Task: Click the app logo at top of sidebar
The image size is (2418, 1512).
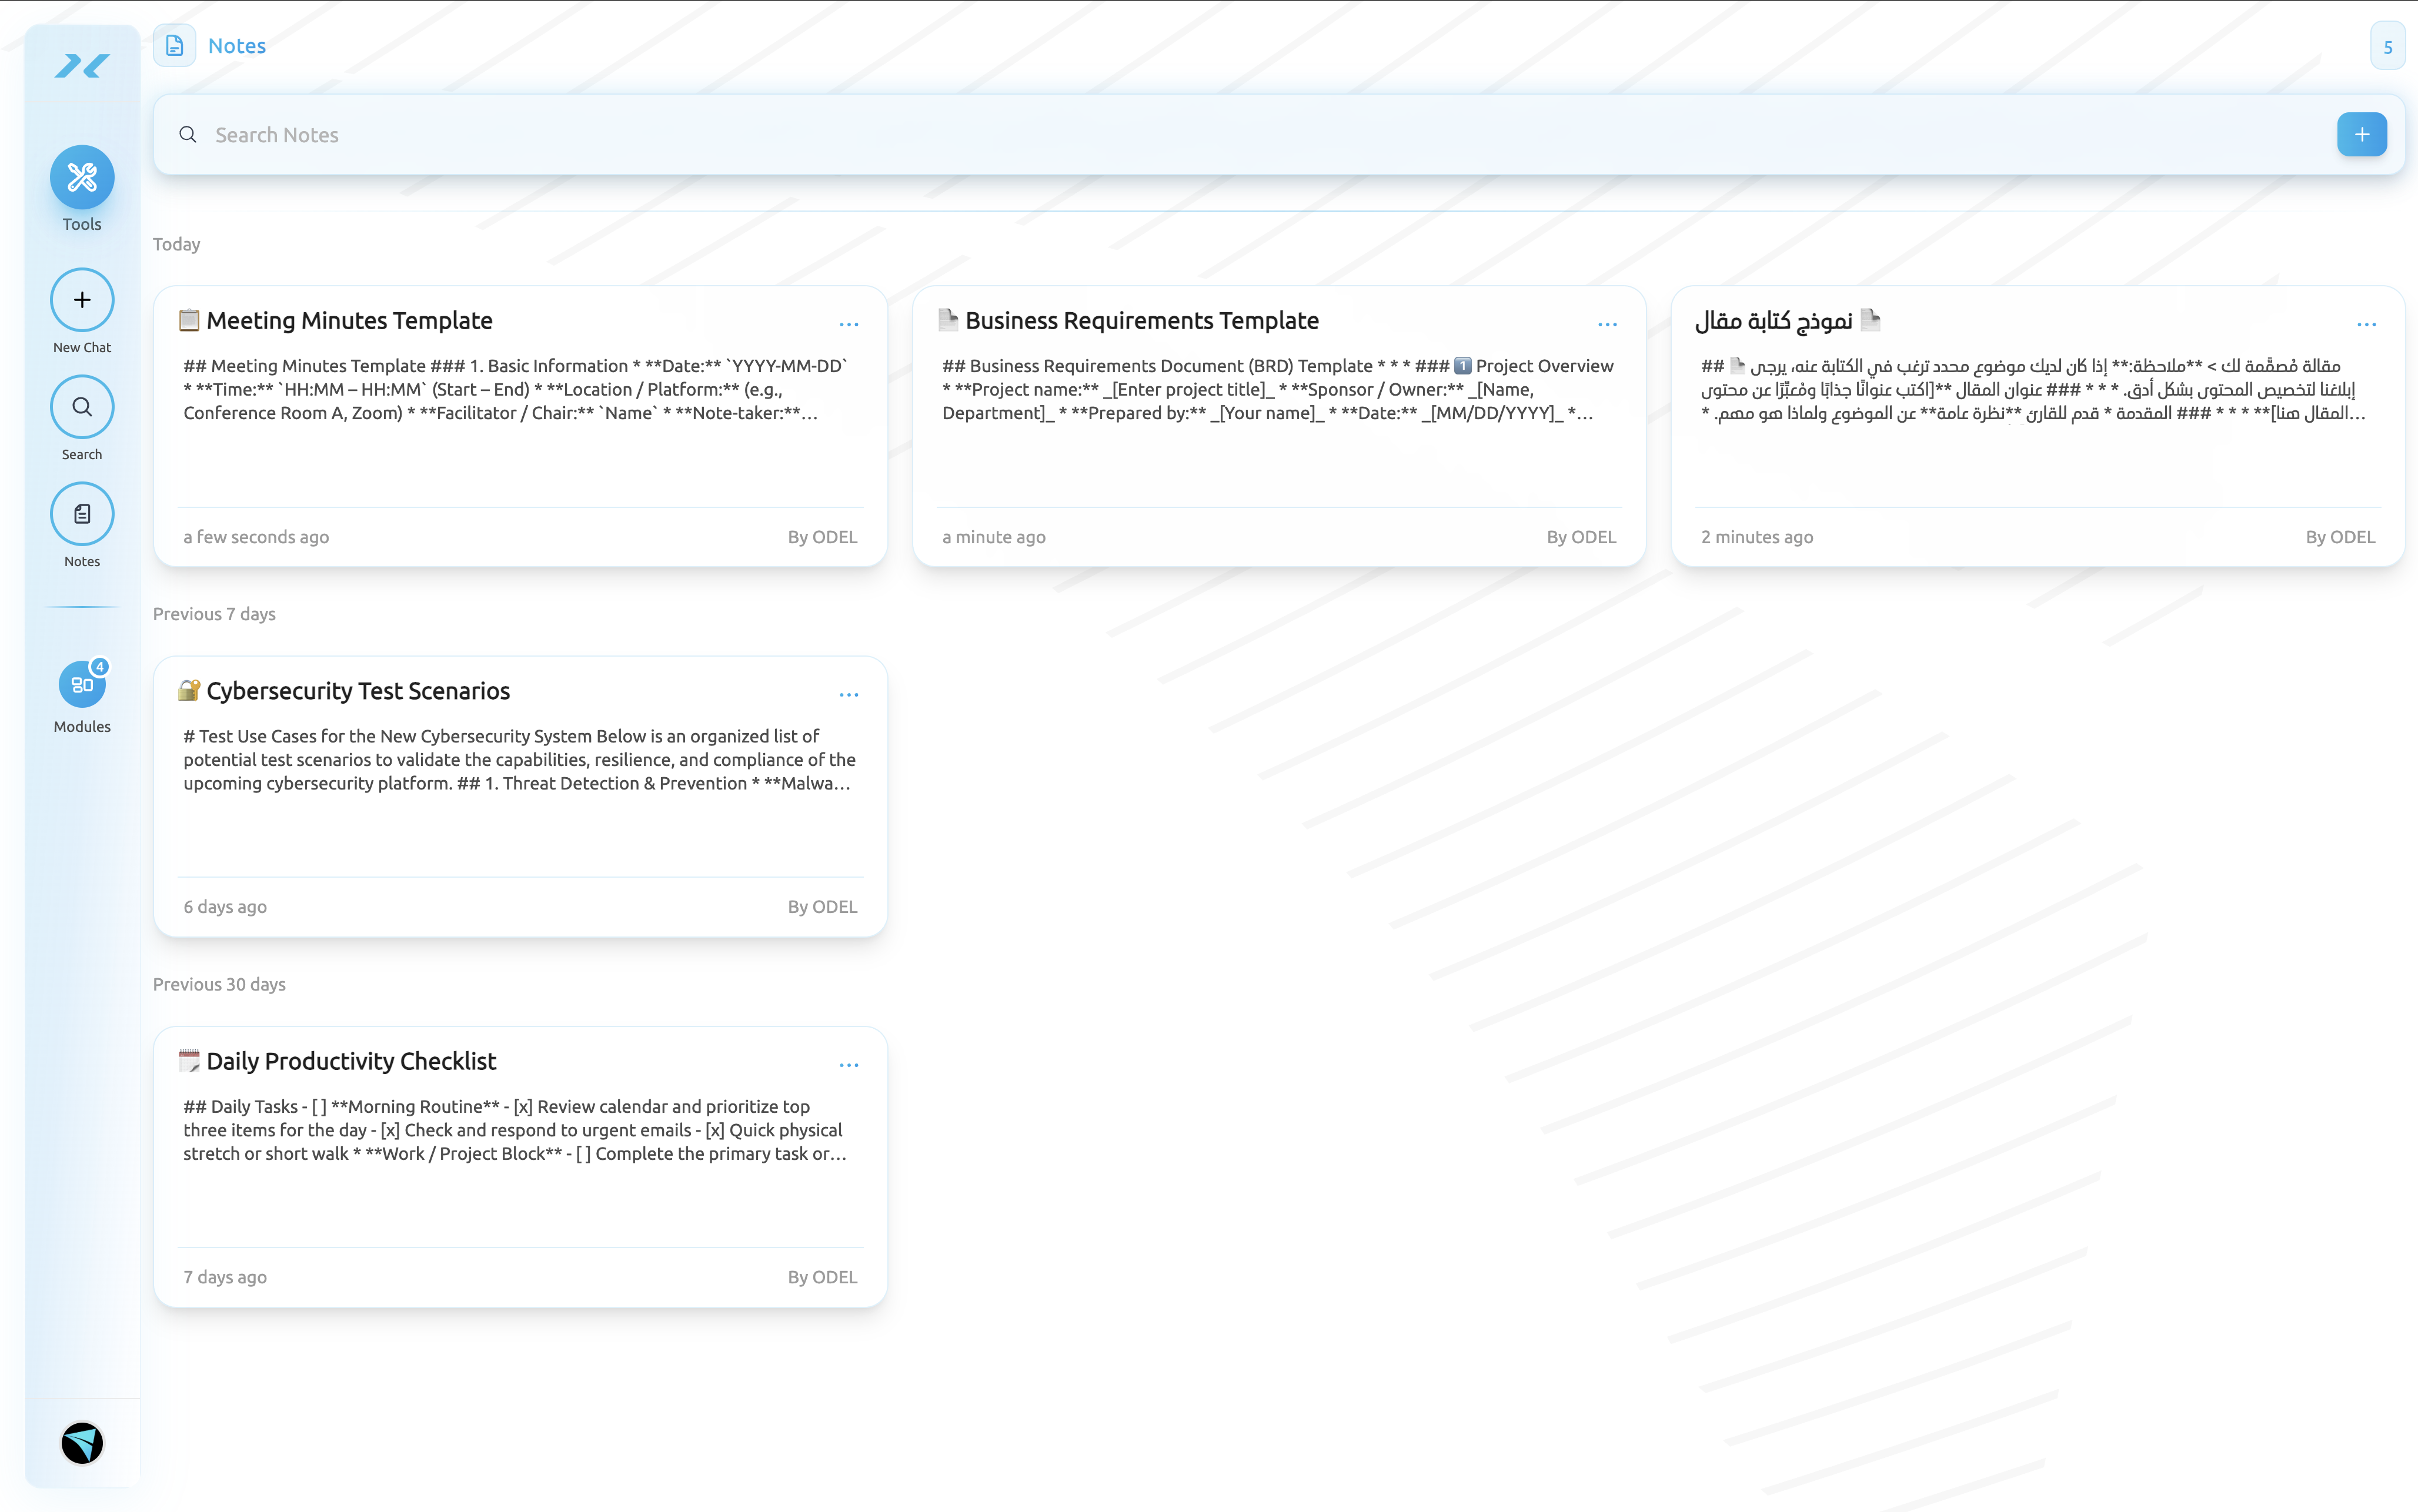Action: (x=82, y=67)
